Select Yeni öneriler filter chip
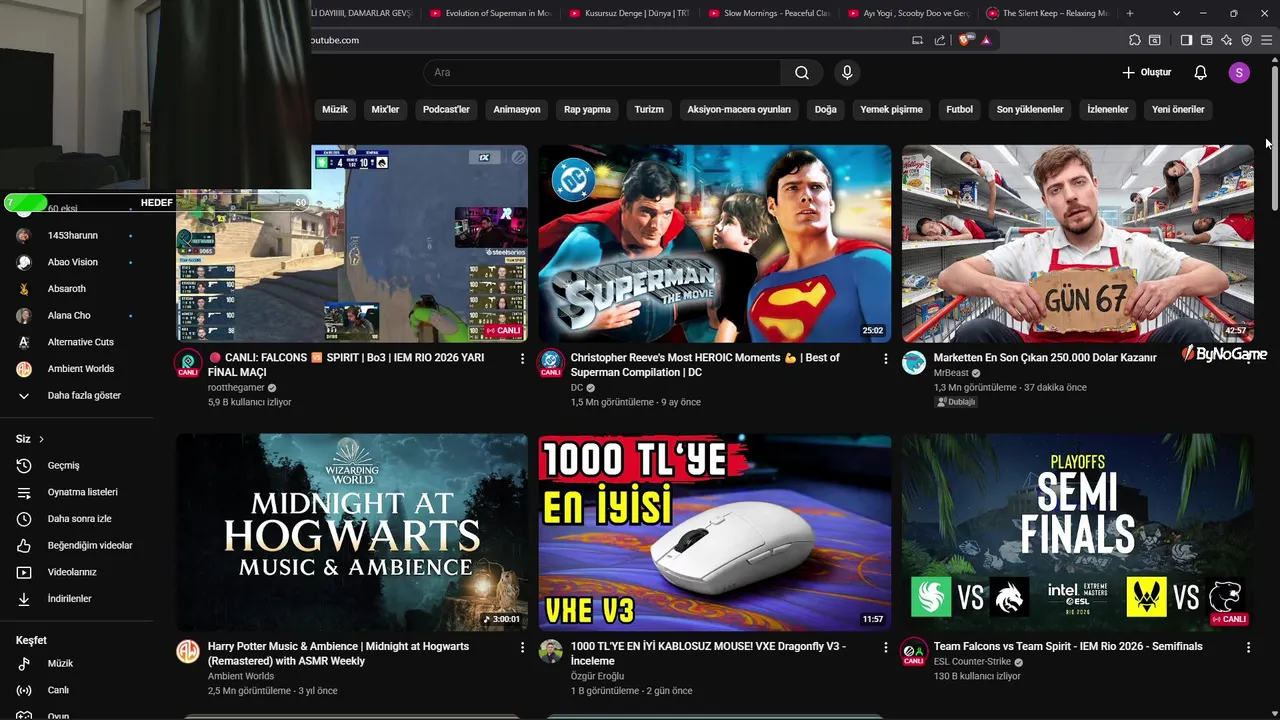 pos(1178,109)
